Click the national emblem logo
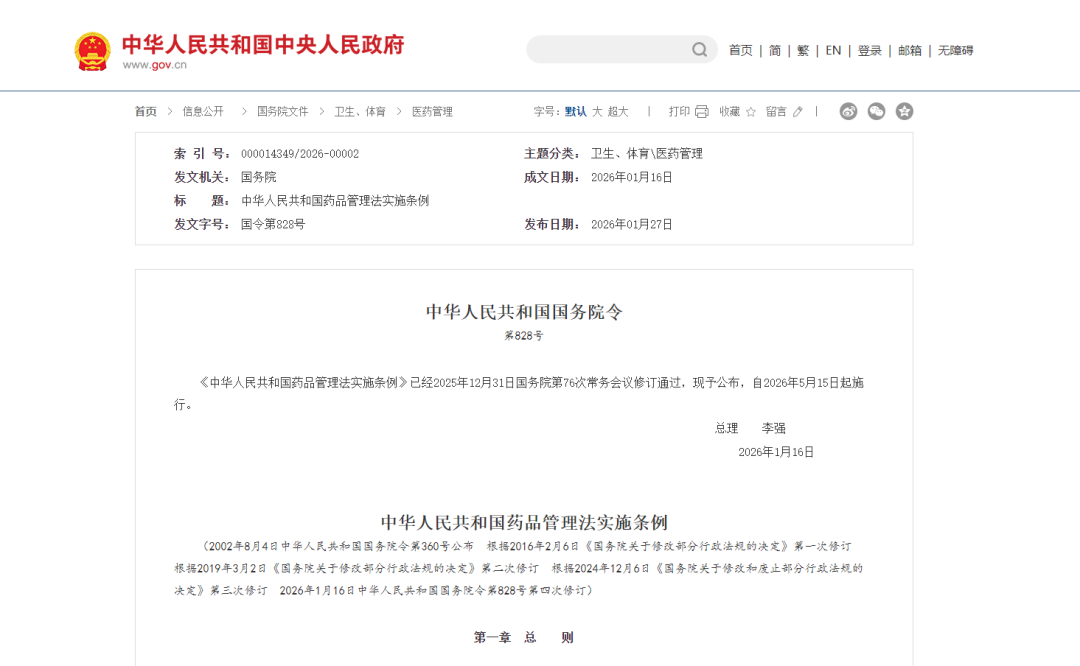The width and height of the screenshot is (1080, 666). click(x=93, y=51)
